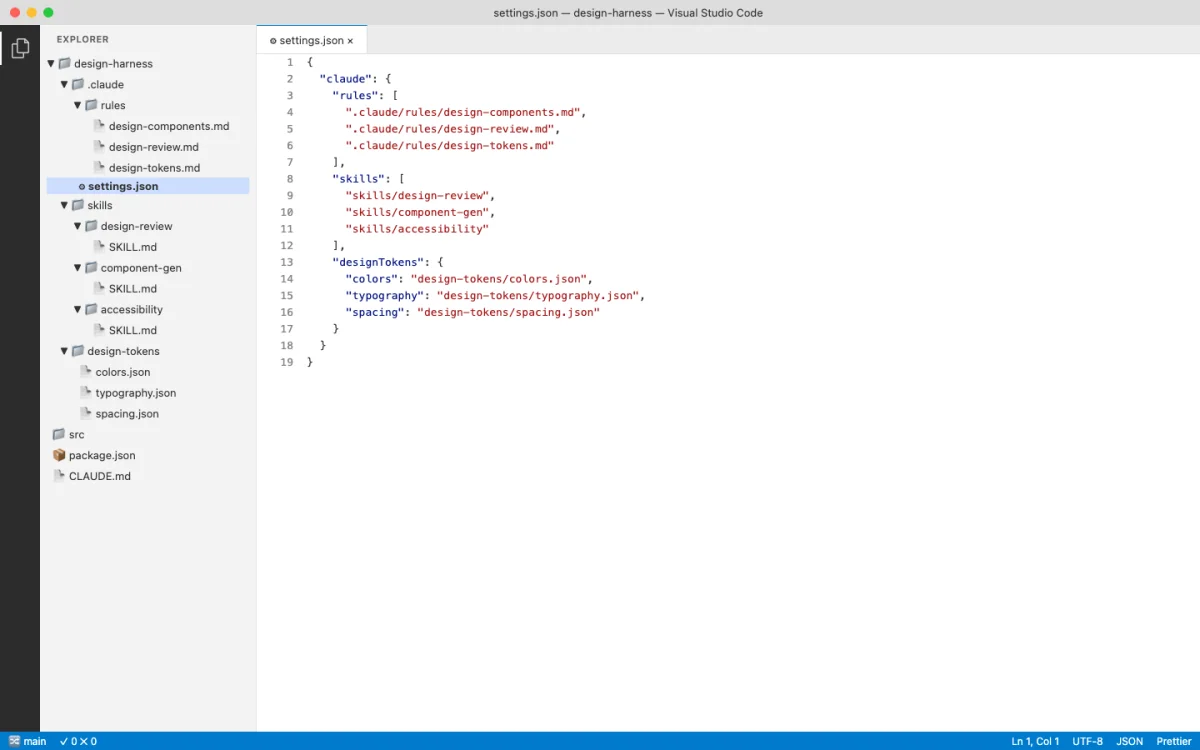Screen dimensions: 1200x750
Task: Click the design-review.md file icon
Action: pos(99,147)
